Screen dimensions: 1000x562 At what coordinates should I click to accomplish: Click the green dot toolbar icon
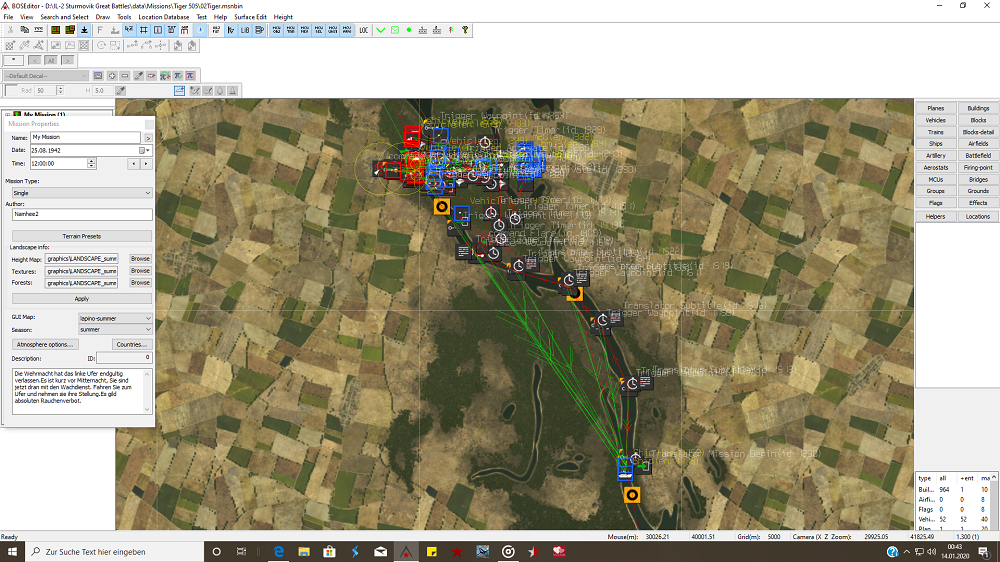(x=409, y=30)
